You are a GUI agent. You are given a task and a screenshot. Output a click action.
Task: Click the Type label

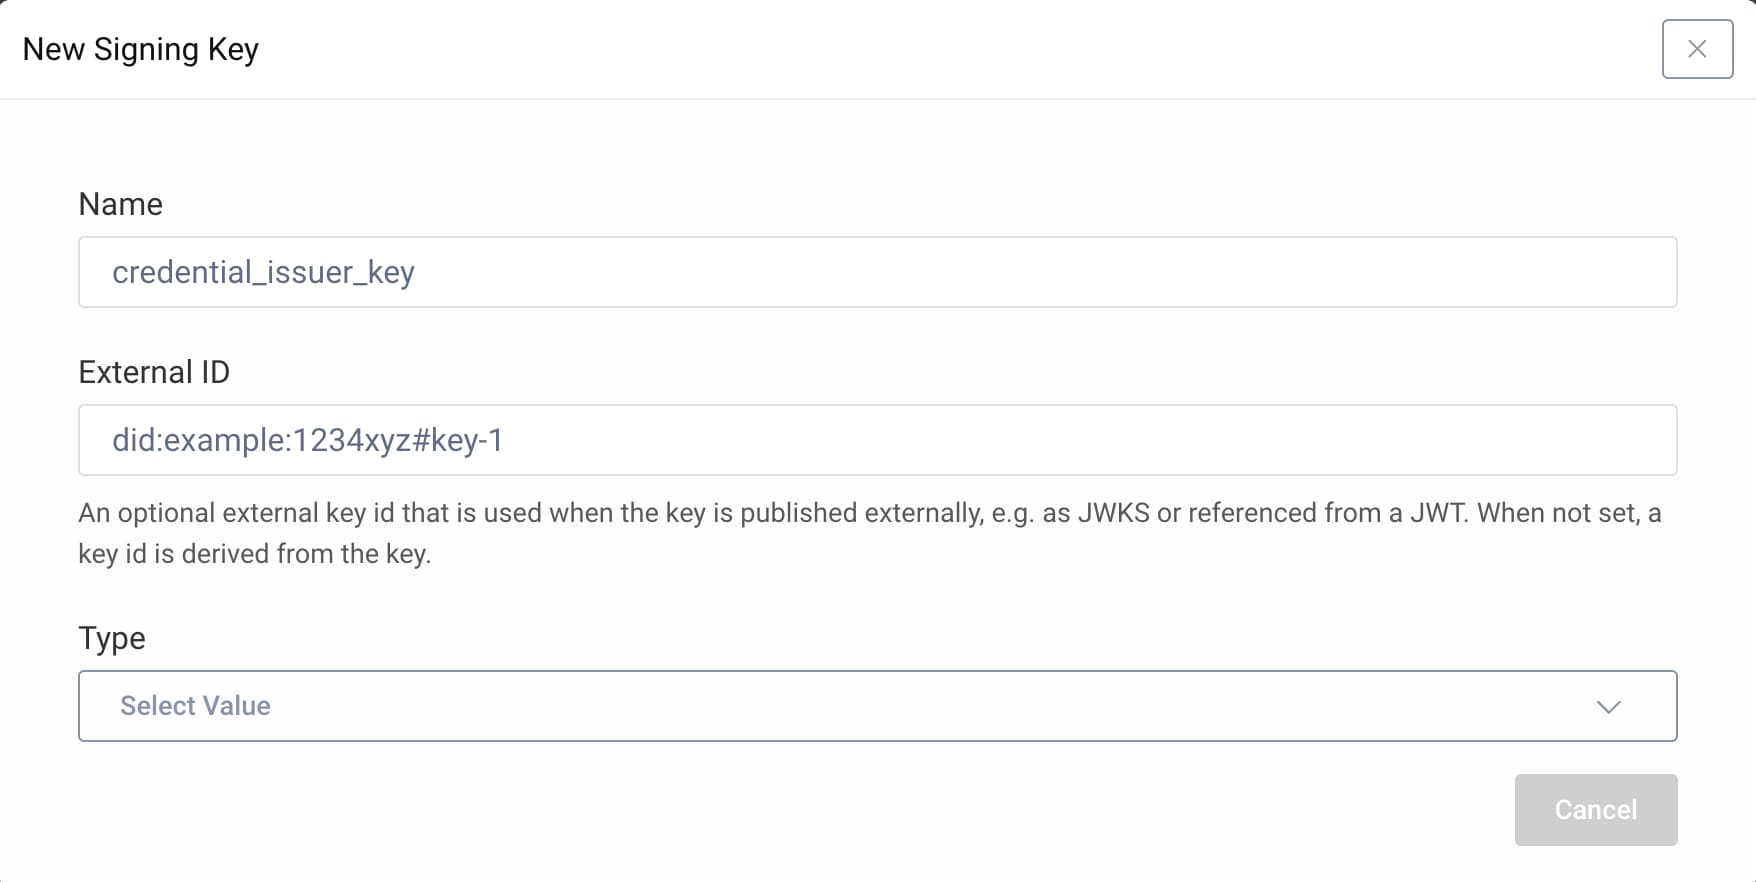pyautogui.click(x=112, y=638)
